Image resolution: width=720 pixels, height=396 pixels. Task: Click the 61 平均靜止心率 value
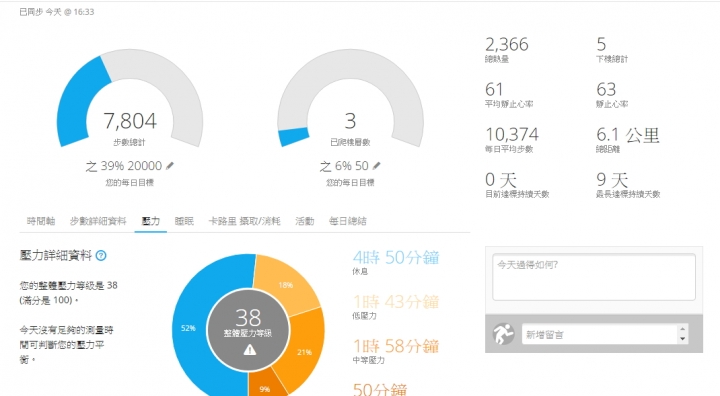pyautogui.click(x=494, y=89)
